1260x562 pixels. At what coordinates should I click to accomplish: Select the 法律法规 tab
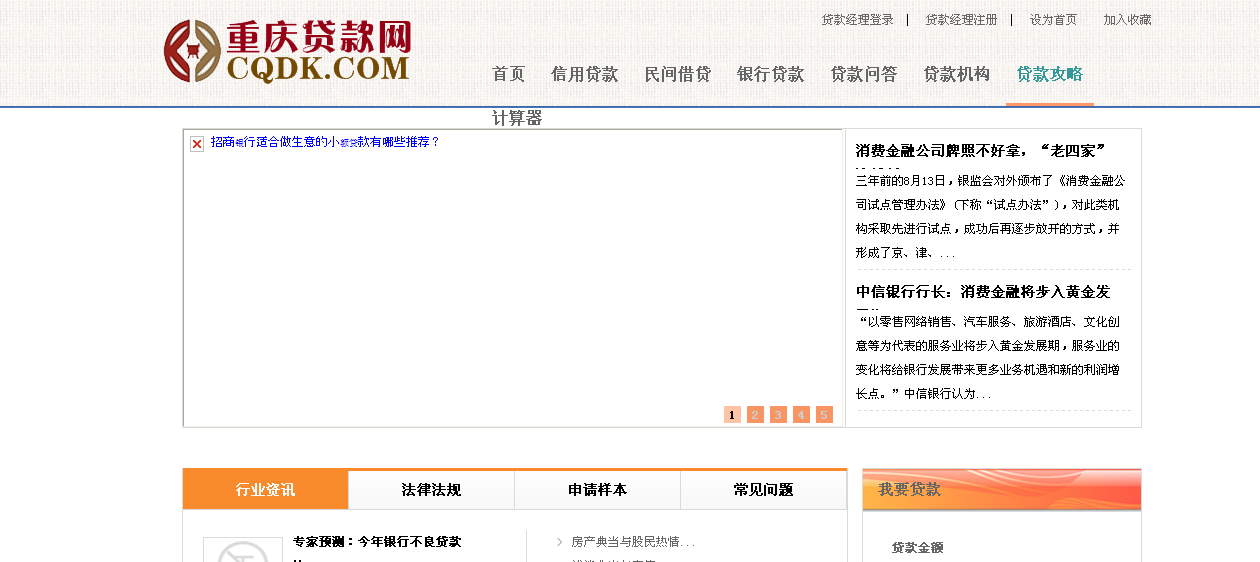pyautogui.click(x=431, y=490)
